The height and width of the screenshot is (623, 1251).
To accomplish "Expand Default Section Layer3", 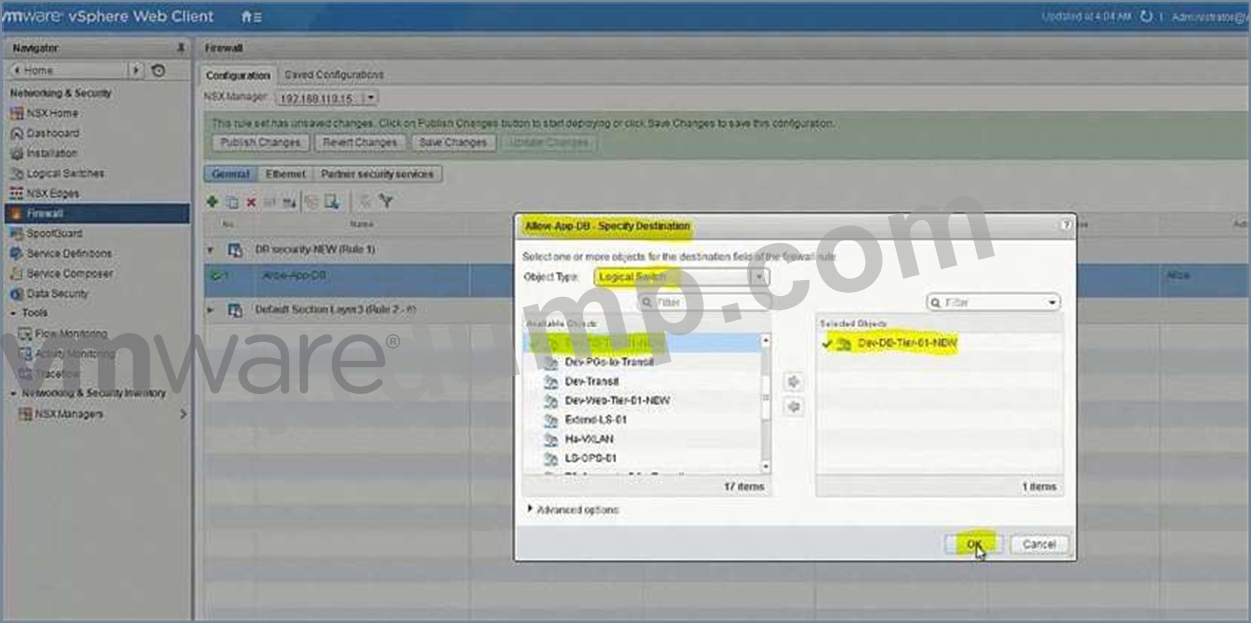I will point(211,310).
